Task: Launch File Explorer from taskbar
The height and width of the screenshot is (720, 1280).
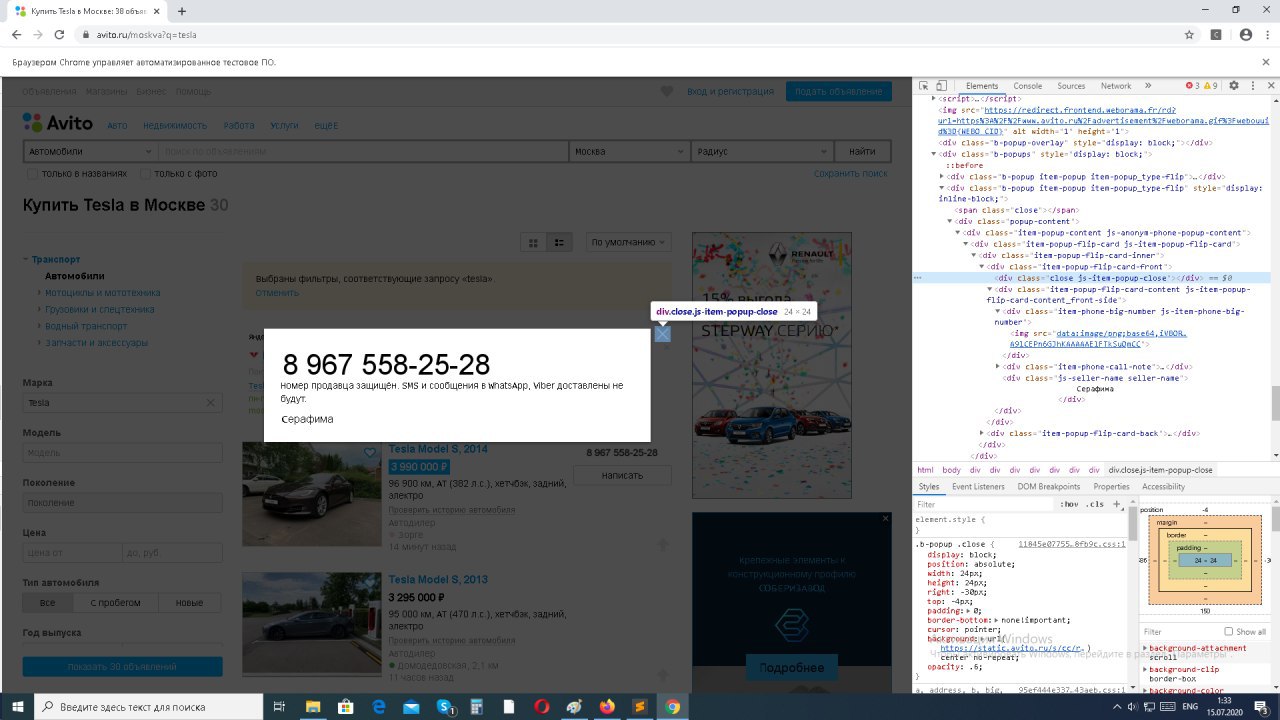Action: coord(312,706)
